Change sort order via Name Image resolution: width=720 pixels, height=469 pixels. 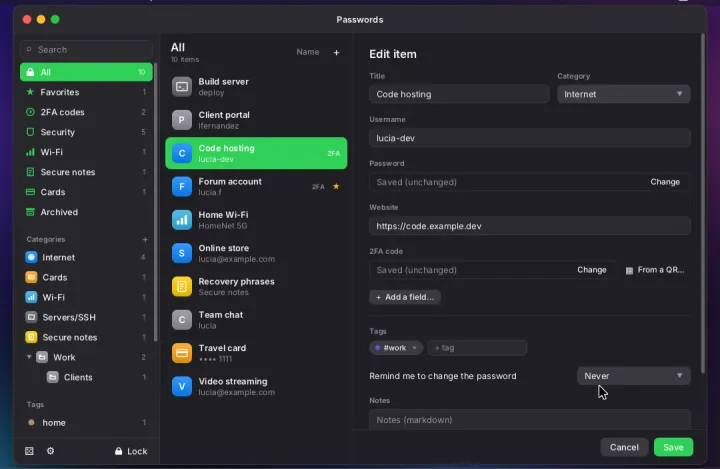pyautogui.click(x=308, y=52)
